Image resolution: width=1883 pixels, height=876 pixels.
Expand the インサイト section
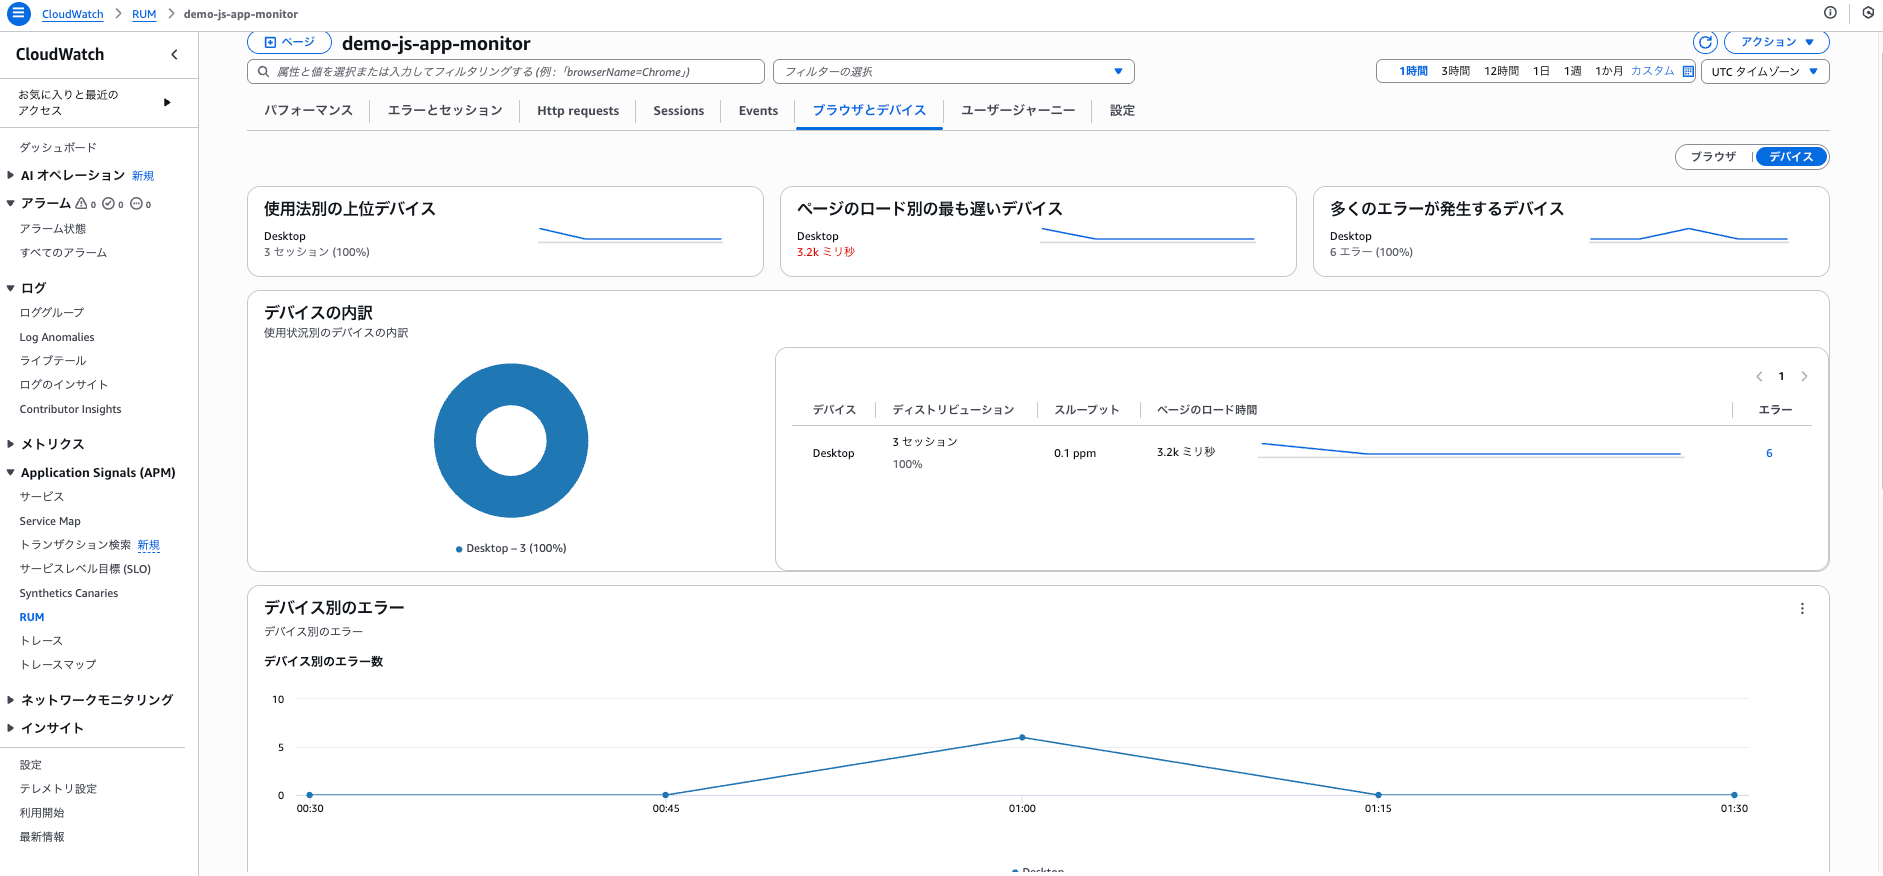(10, 728)
